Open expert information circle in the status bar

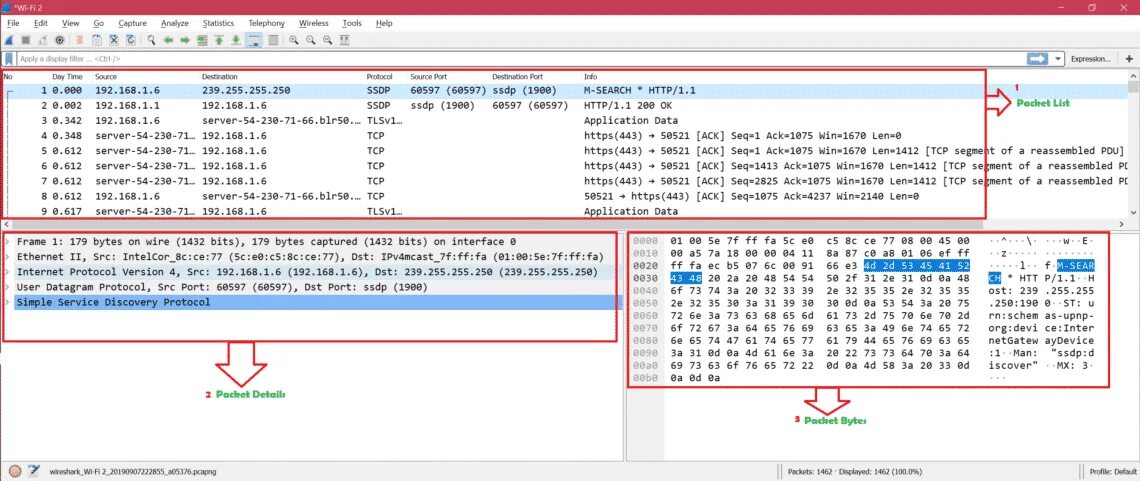pyautogui.click(x=15, y=470)
